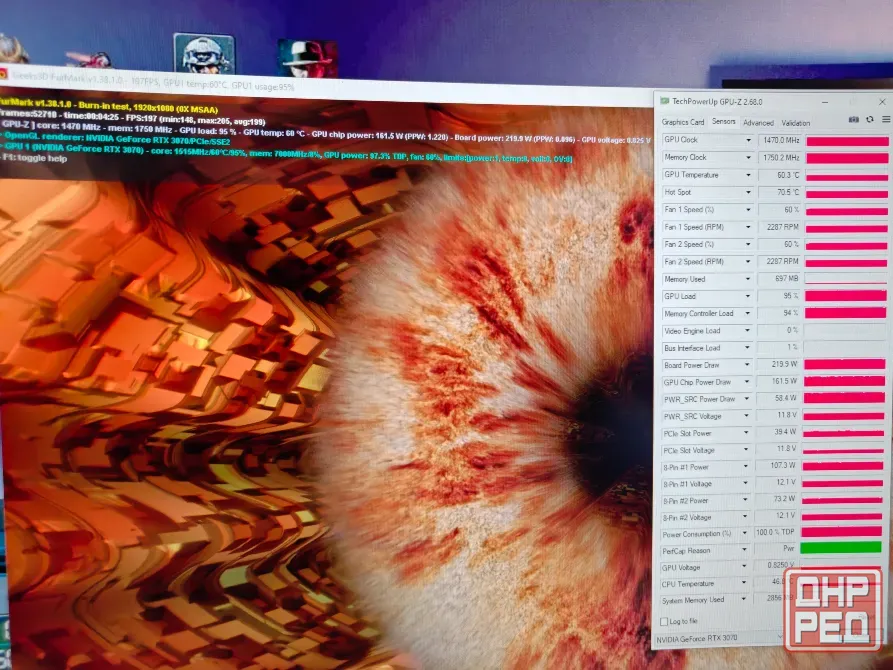This screenshot has height=670, width=893.
Task: Enable the Log to file checkbox
Action: 664,621
